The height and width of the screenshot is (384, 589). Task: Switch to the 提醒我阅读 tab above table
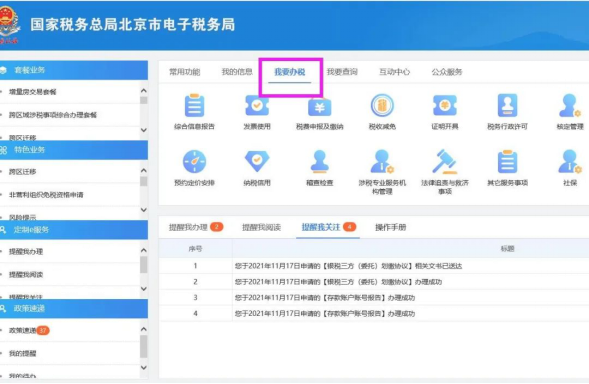pyautogui.click(x=261, y=227)
